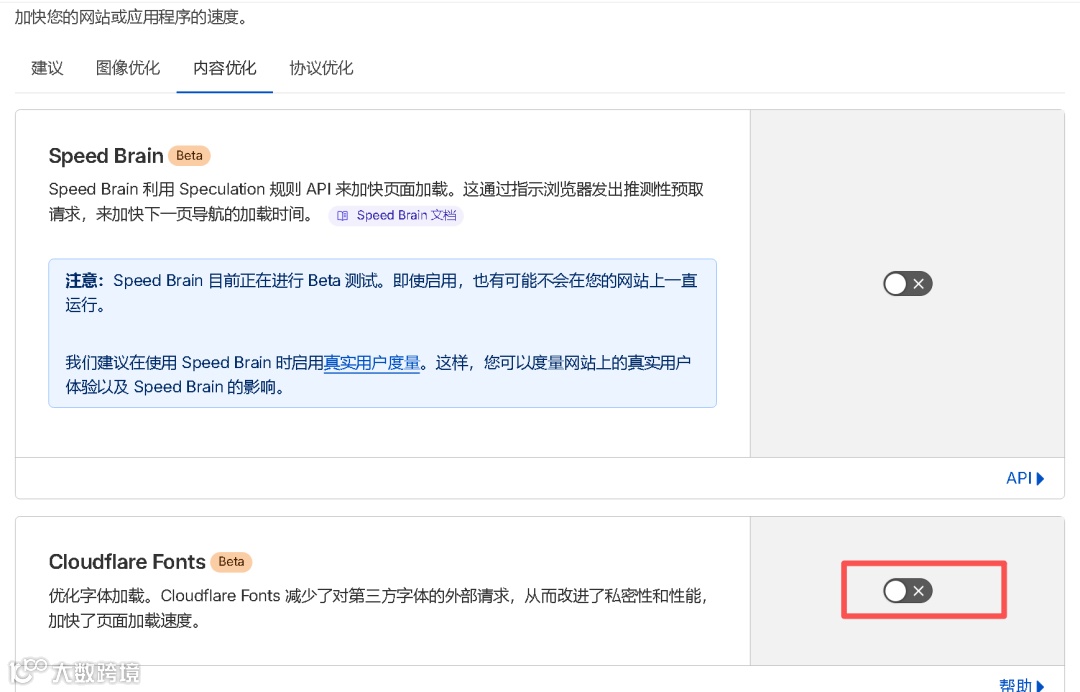
Task: Switch to the 图像优化 tab
Action: point(127,67)
